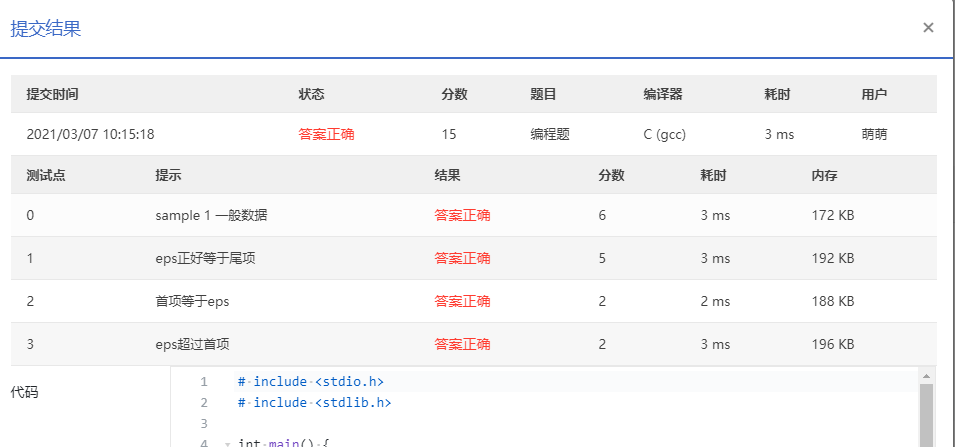The height and width of the screenshot is (447, 955).
Task: Click score 6 in sample 1 row
Action: [602, 215]
